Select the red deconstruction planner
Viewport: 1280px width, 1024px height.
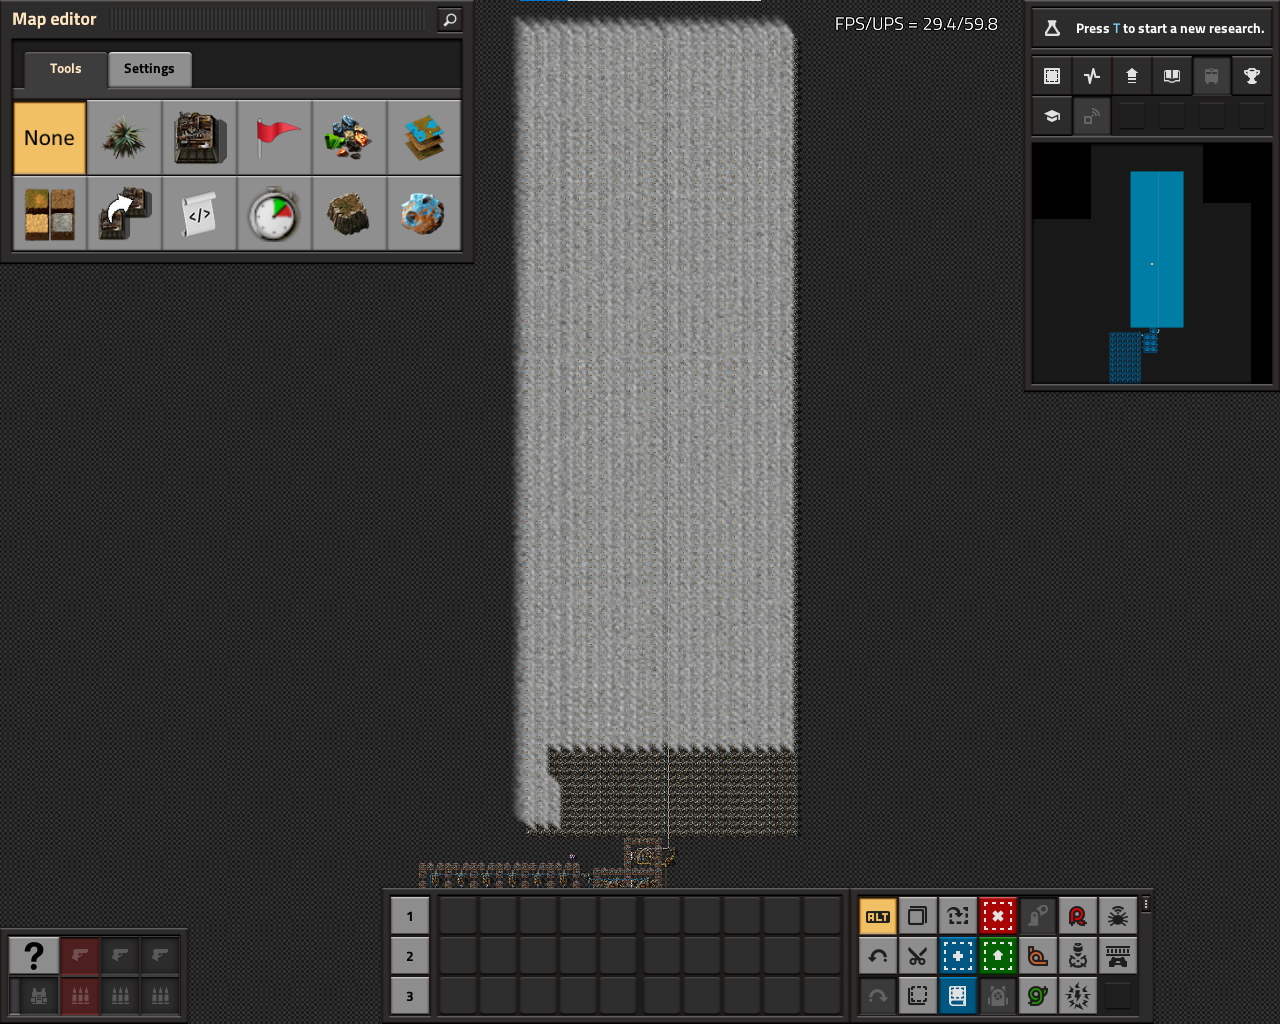998,916
